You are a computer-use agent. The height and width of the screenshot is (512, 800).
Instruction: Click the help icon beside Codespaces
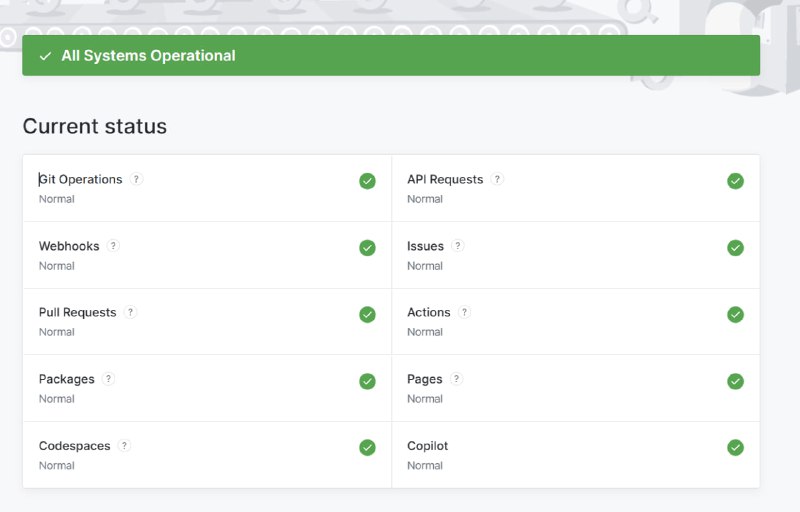124,446
